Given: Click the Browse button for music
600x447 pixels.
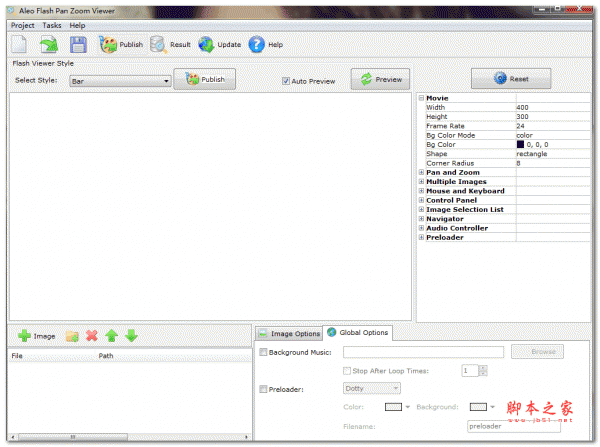Looking at the screenshot, I should pos(537,351).
